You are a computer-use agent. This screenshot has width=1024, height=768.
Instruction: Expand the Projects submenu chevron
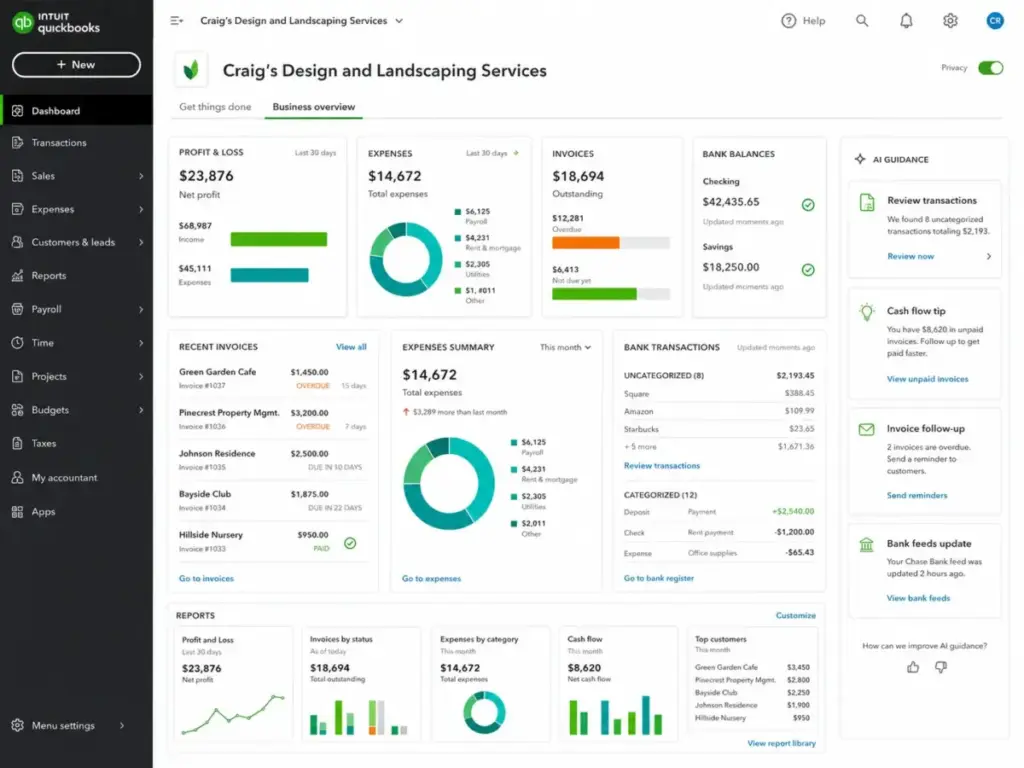click(141, 376)
